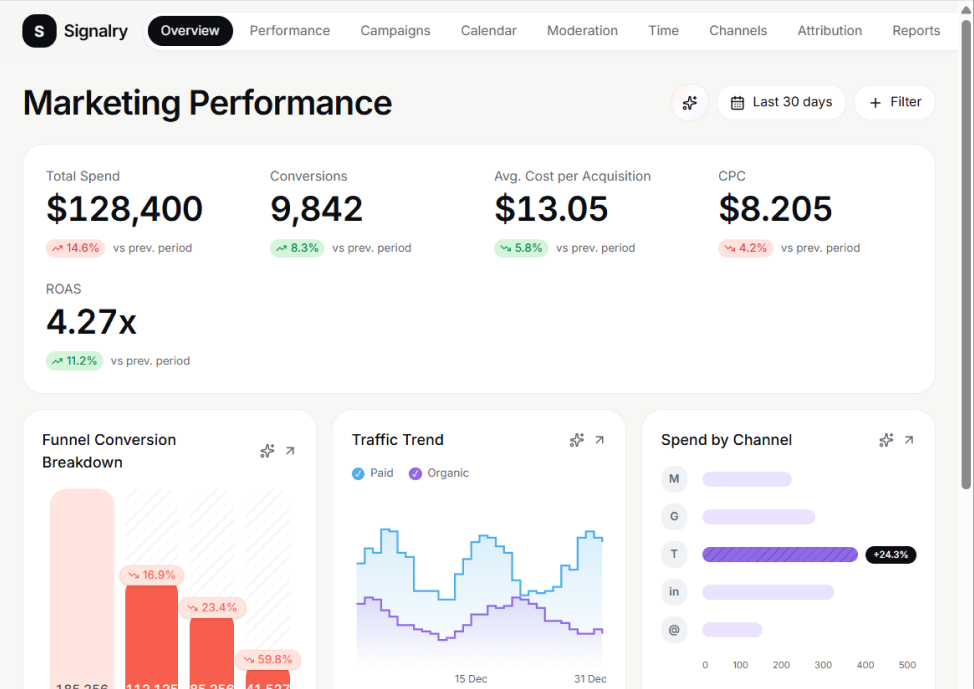Click the 59.8% funnel drop badge
Viewport: 974px width, 689px height.
tap(268, 660)
